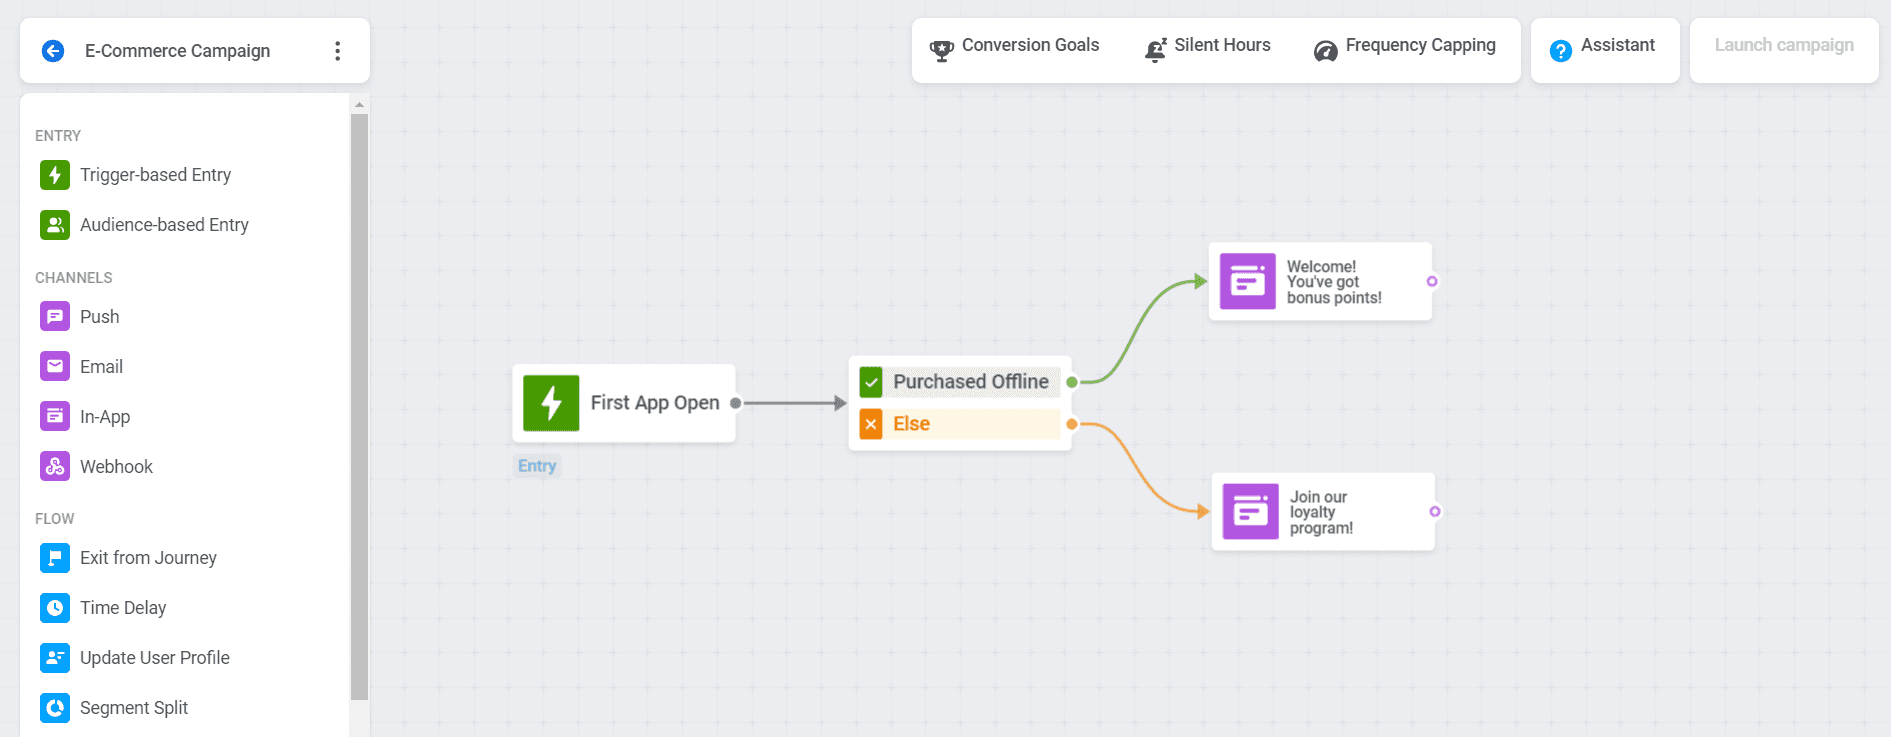Click the Webhook channel icon

tap(55, 467)
